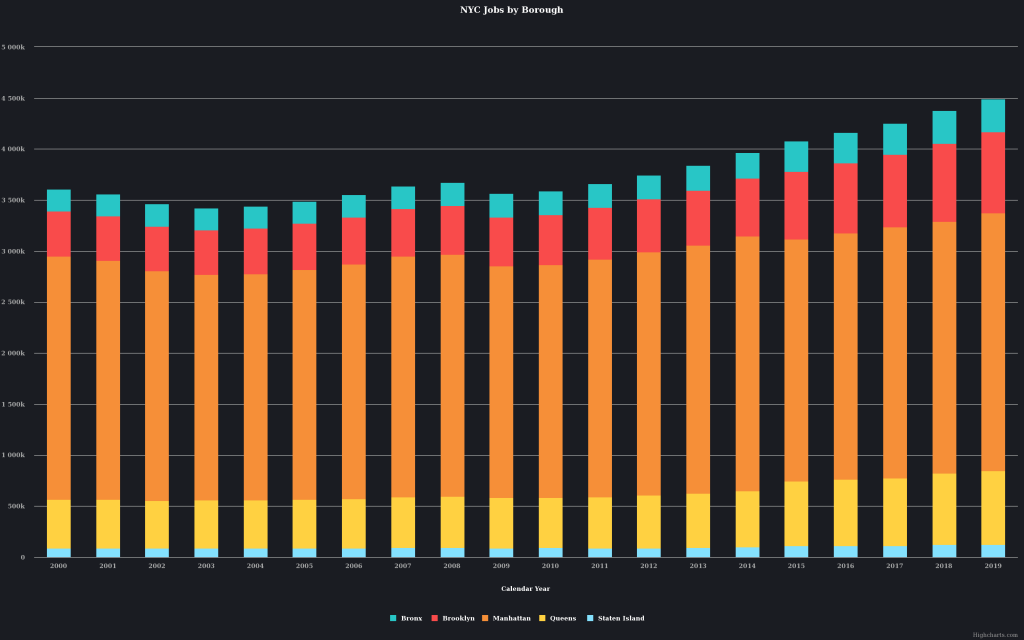This screenshot has height=640, width=1024.
Task: Select the Brooklyn segment of the 2001 bar
Action: [108, 238]
